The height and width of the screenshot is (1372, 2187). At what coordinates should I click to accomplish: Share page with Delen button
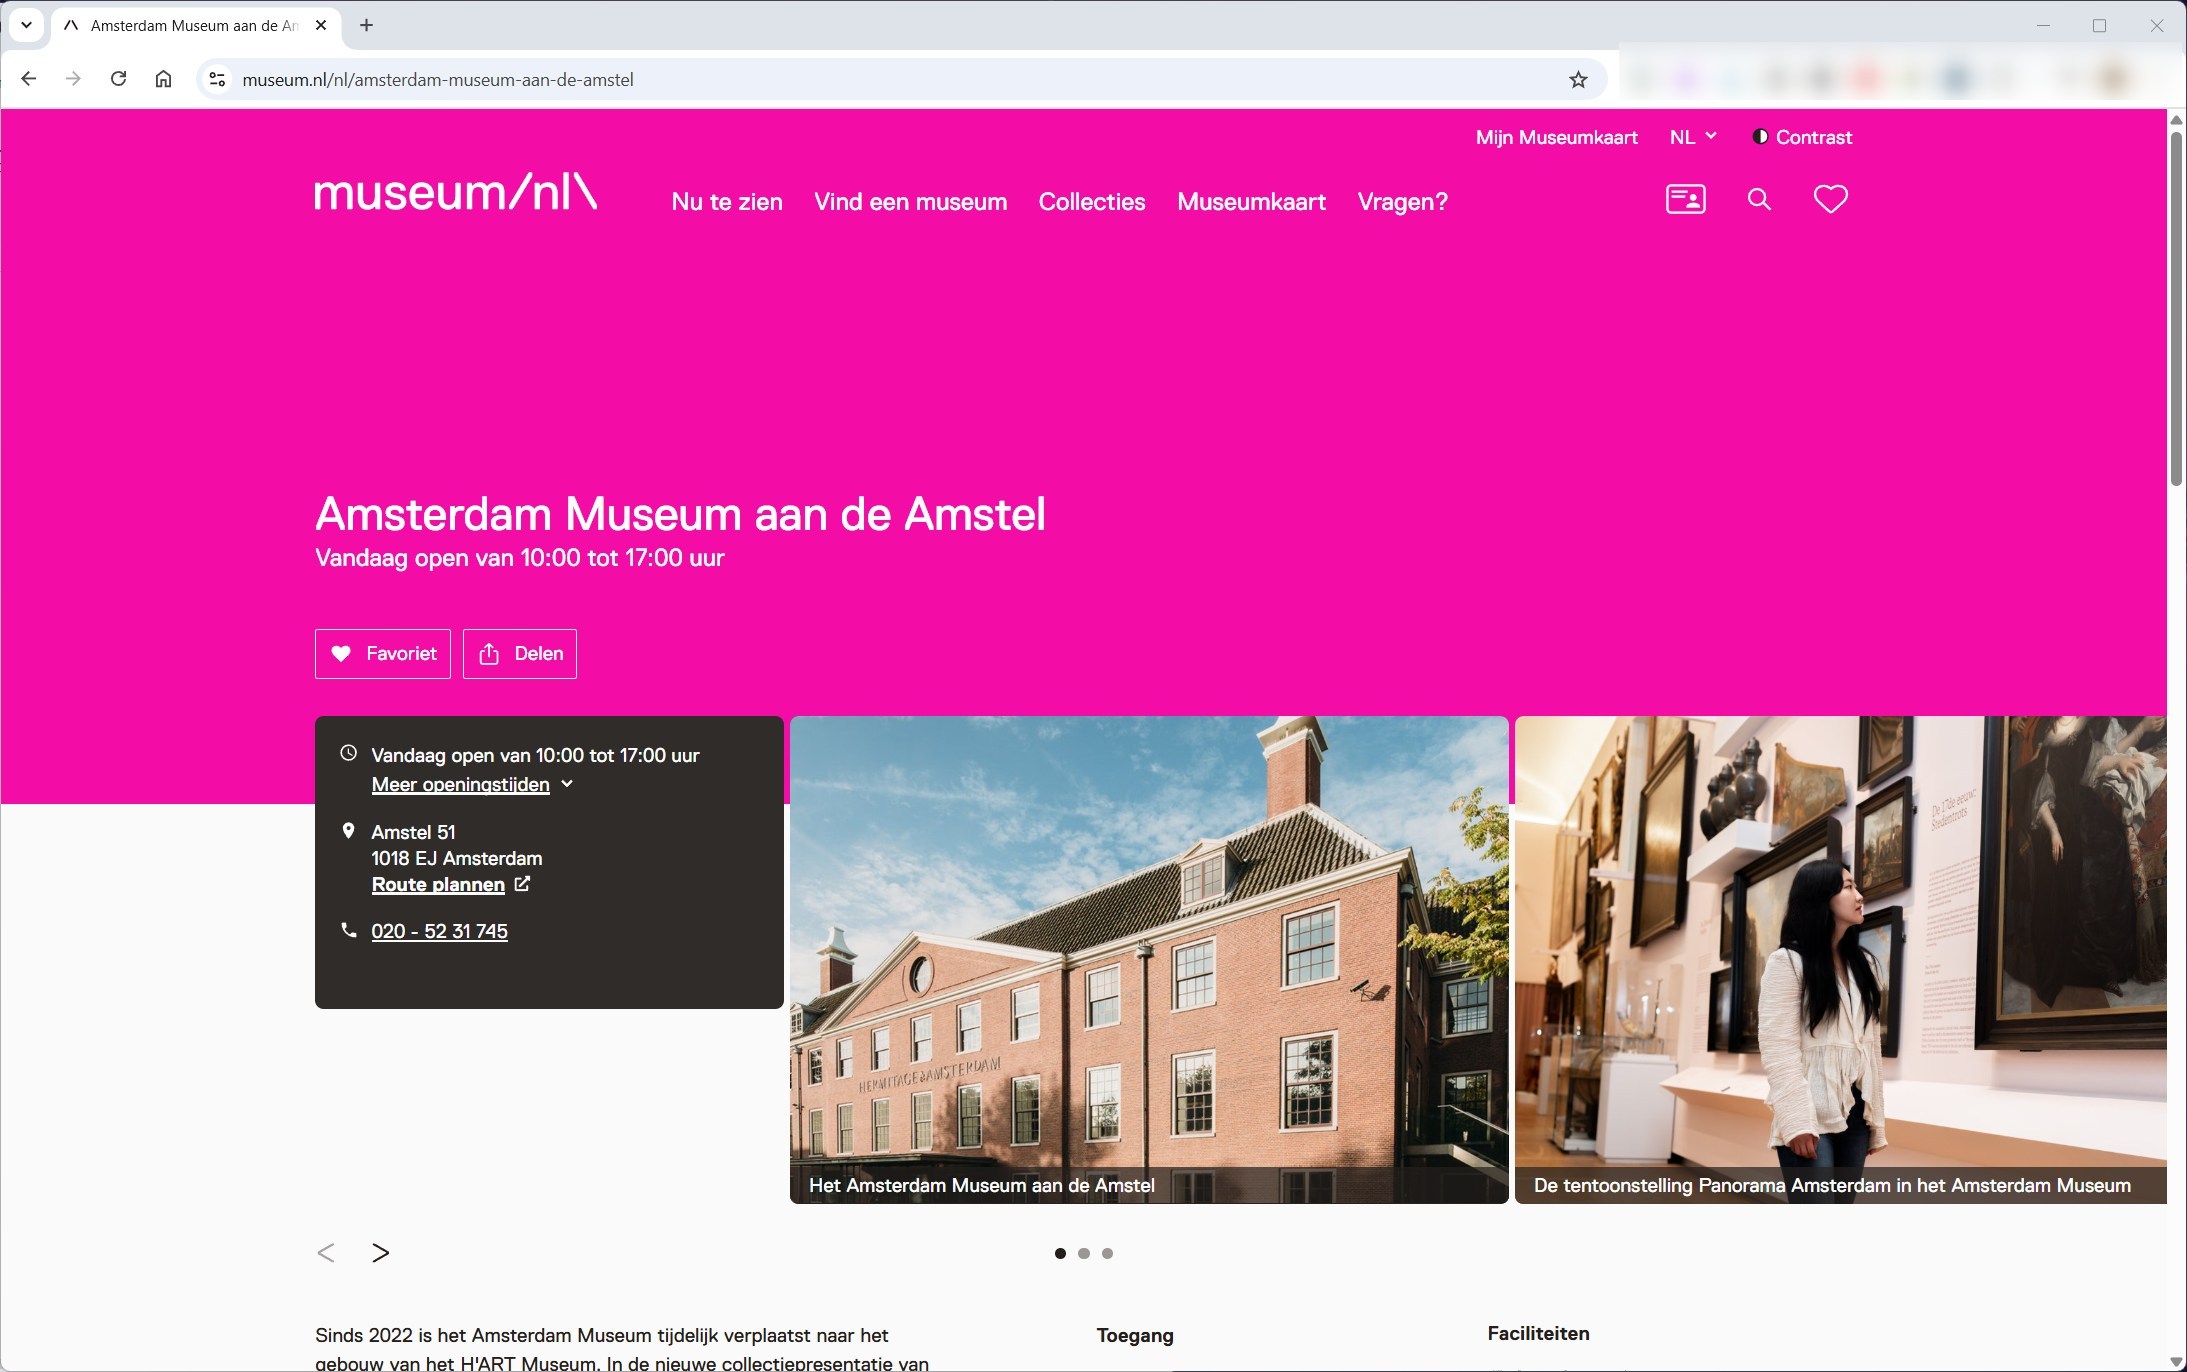pyautogui.click(x=520, y=654)
